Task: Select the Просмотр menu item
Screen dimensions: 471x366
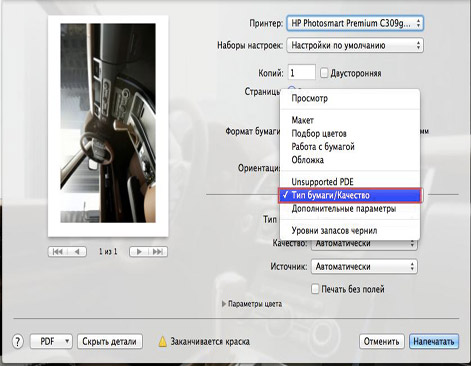Action: click(x=350, y=98)
